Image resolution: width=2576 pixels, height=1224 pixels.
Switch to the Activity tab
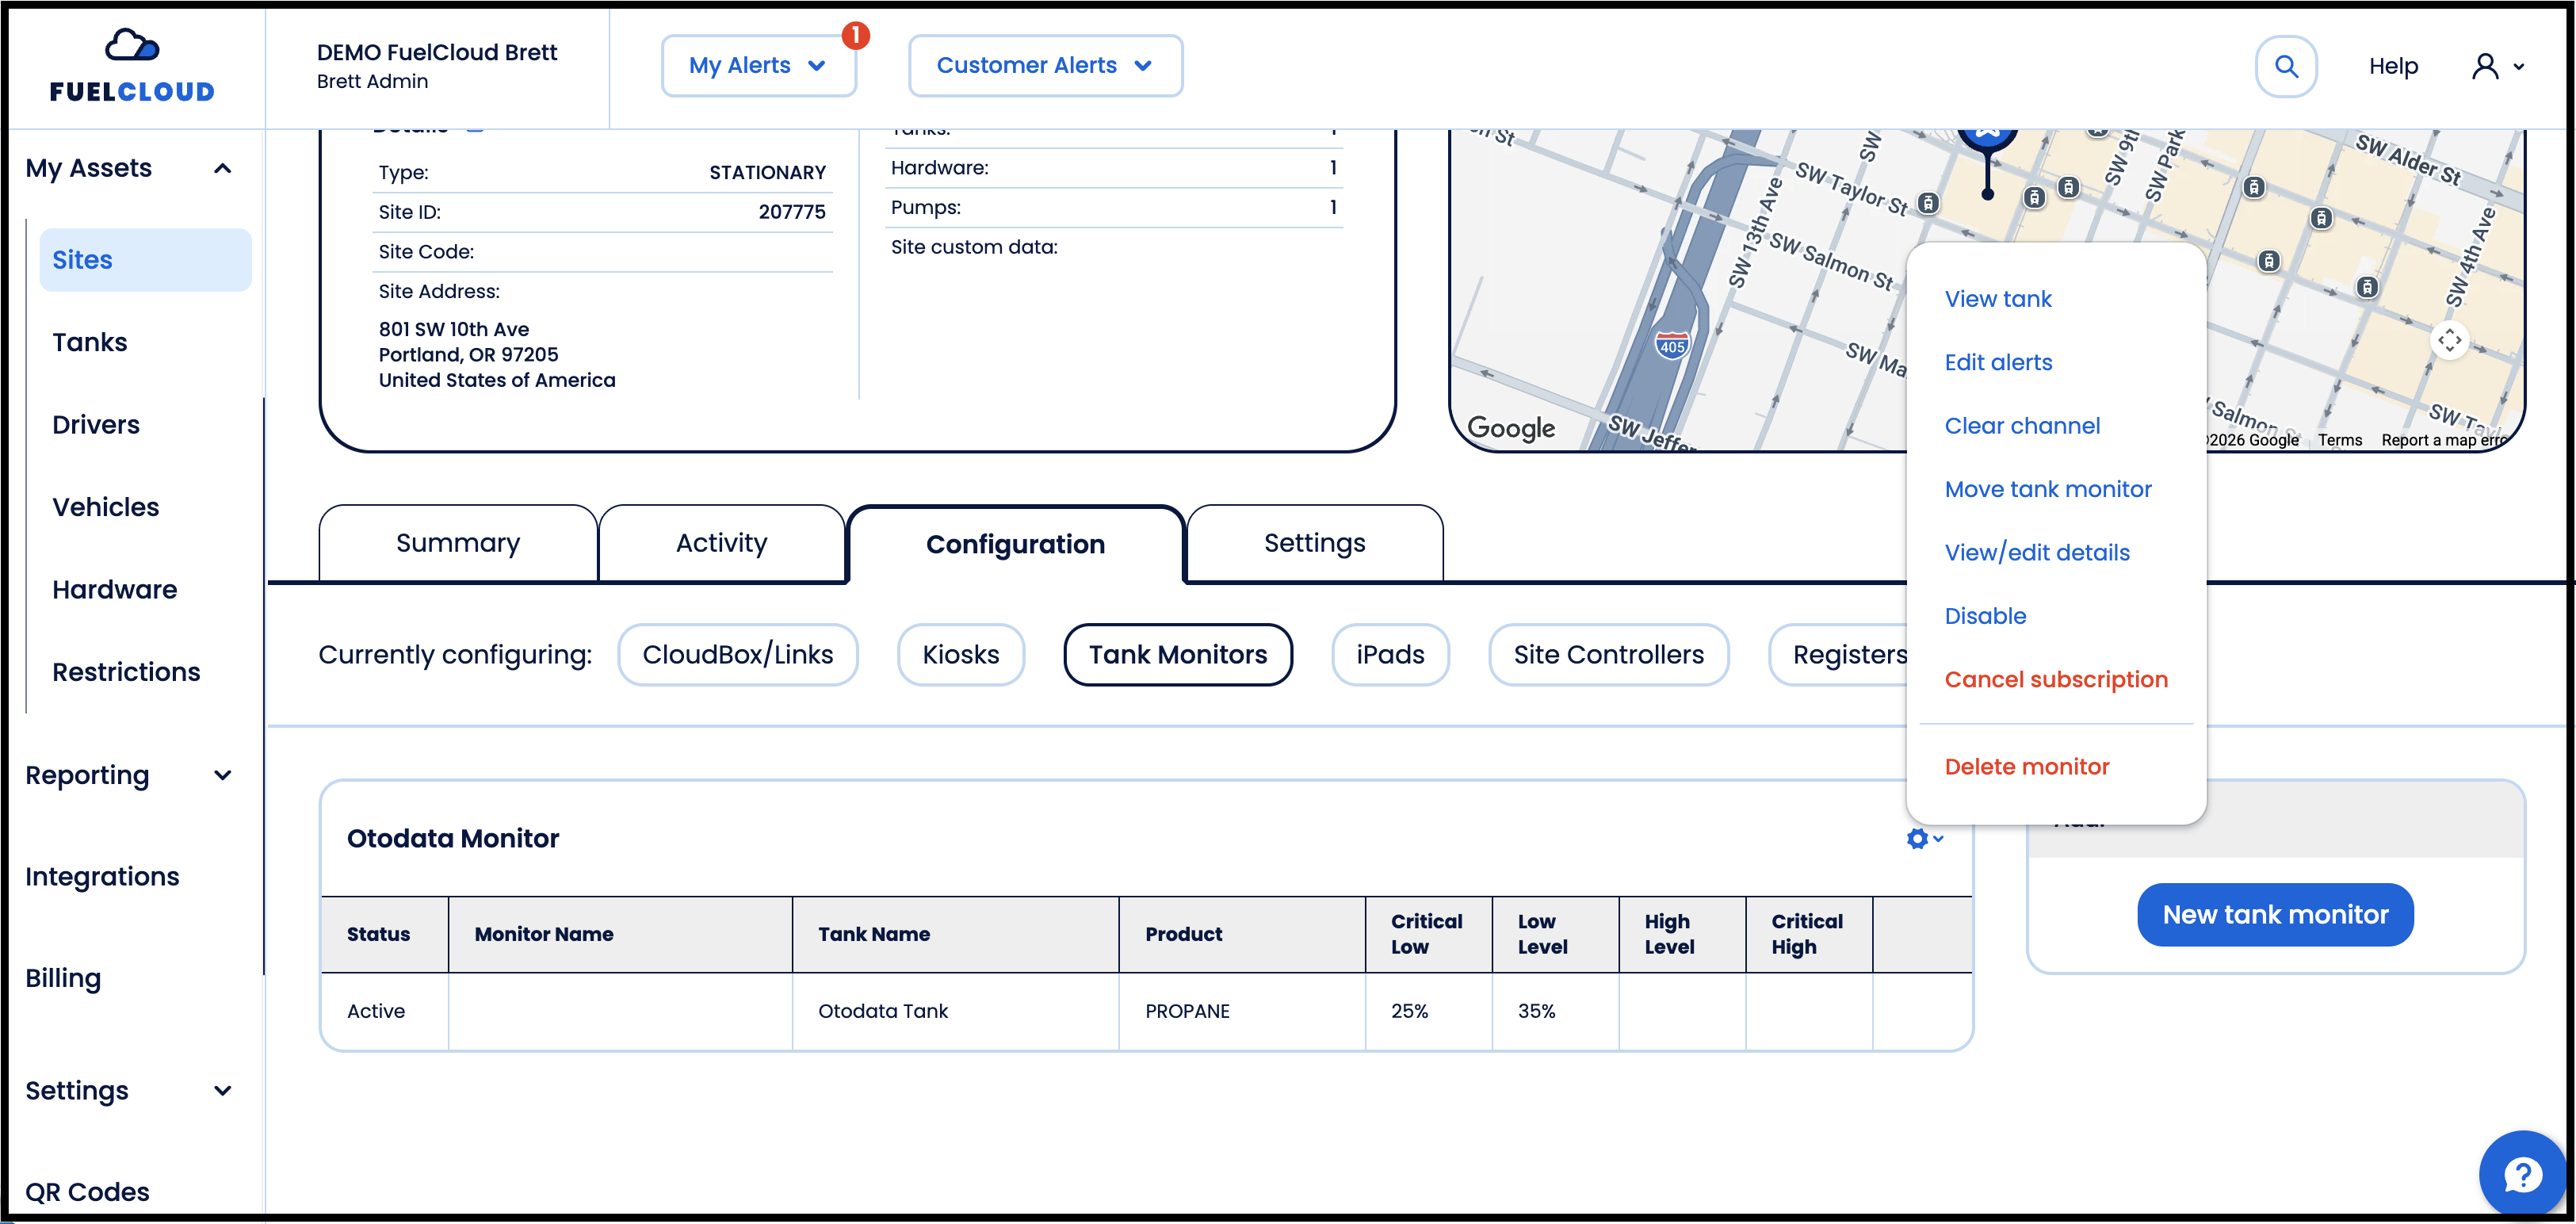pos(721,543)
